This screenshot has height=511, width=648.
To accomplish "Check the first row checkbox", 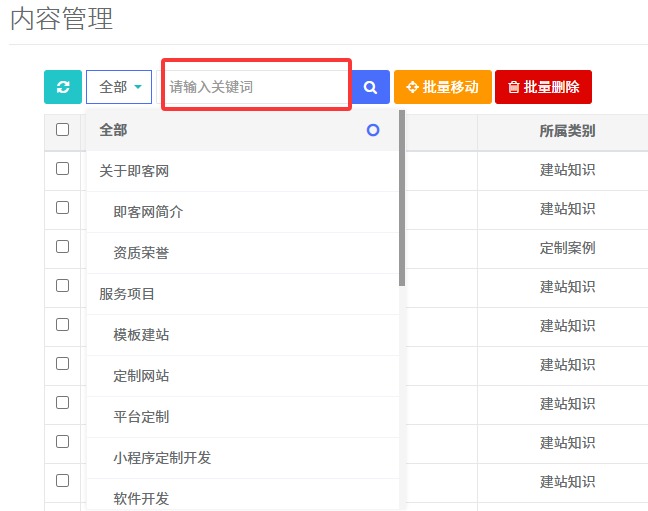I will coord(63,169).
